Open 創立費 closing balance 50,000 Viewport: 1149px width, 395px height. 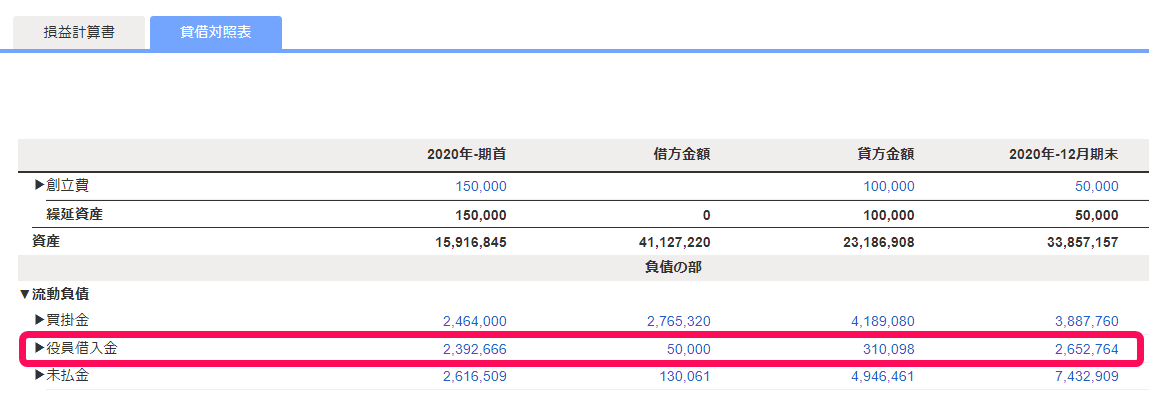pos(1096,186)
